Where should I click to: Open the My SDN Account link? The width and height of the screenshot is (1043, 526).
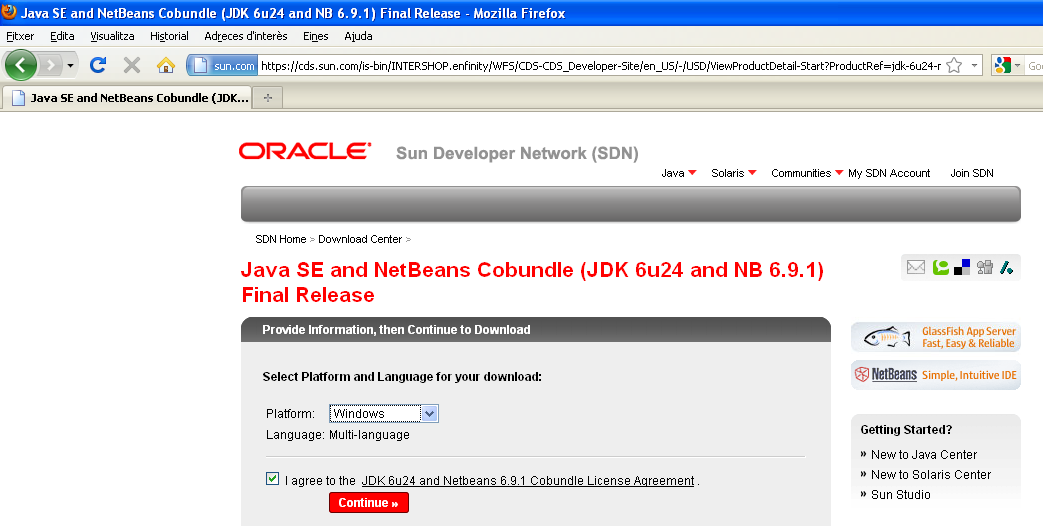coord(889,173)
